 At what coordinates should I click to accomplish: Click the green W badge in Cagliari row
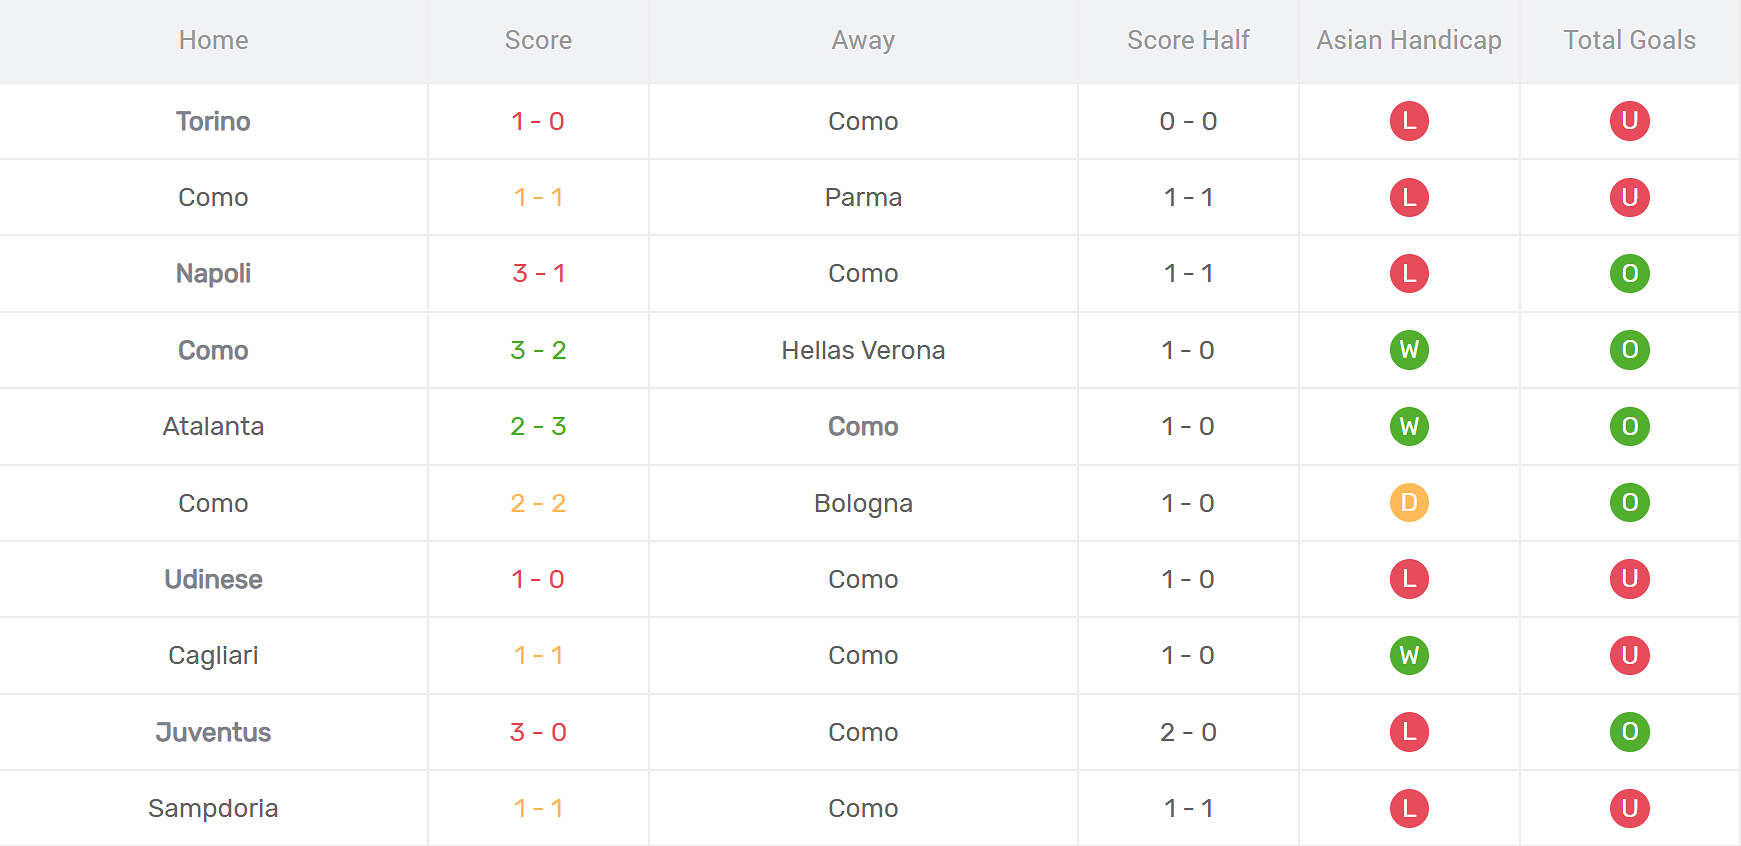pyautogui.click(x=1409, y=655)
